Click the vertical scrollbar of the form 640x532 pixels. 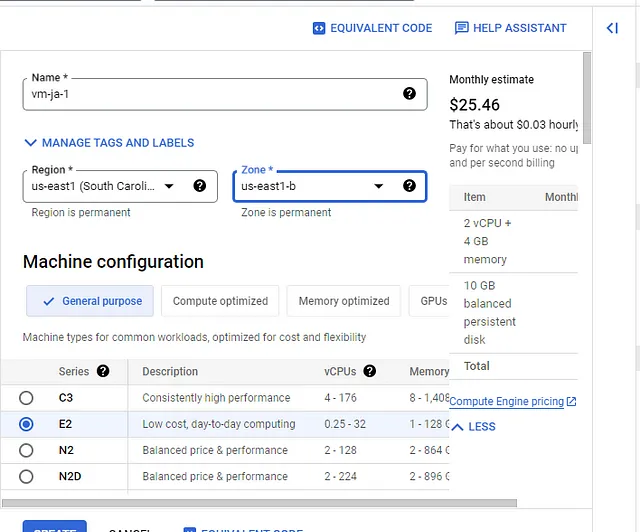587,98
